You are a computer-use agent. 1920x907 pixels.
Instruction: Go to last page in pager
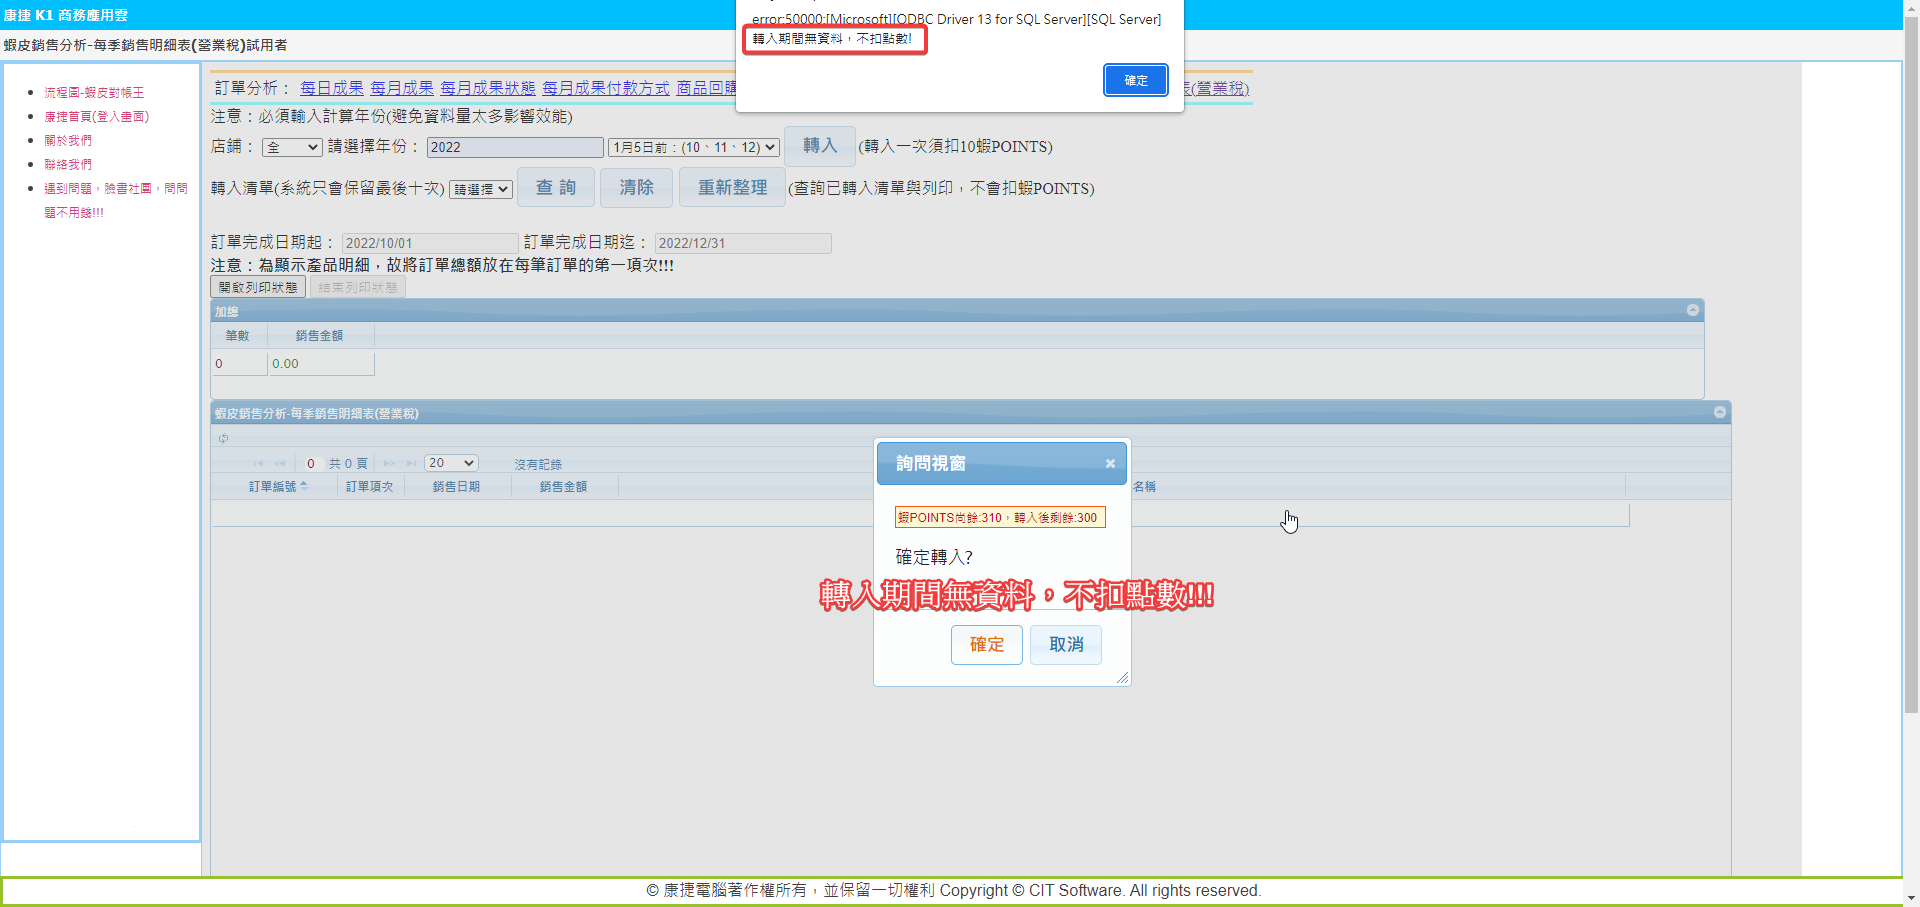[x=411, y=464]
